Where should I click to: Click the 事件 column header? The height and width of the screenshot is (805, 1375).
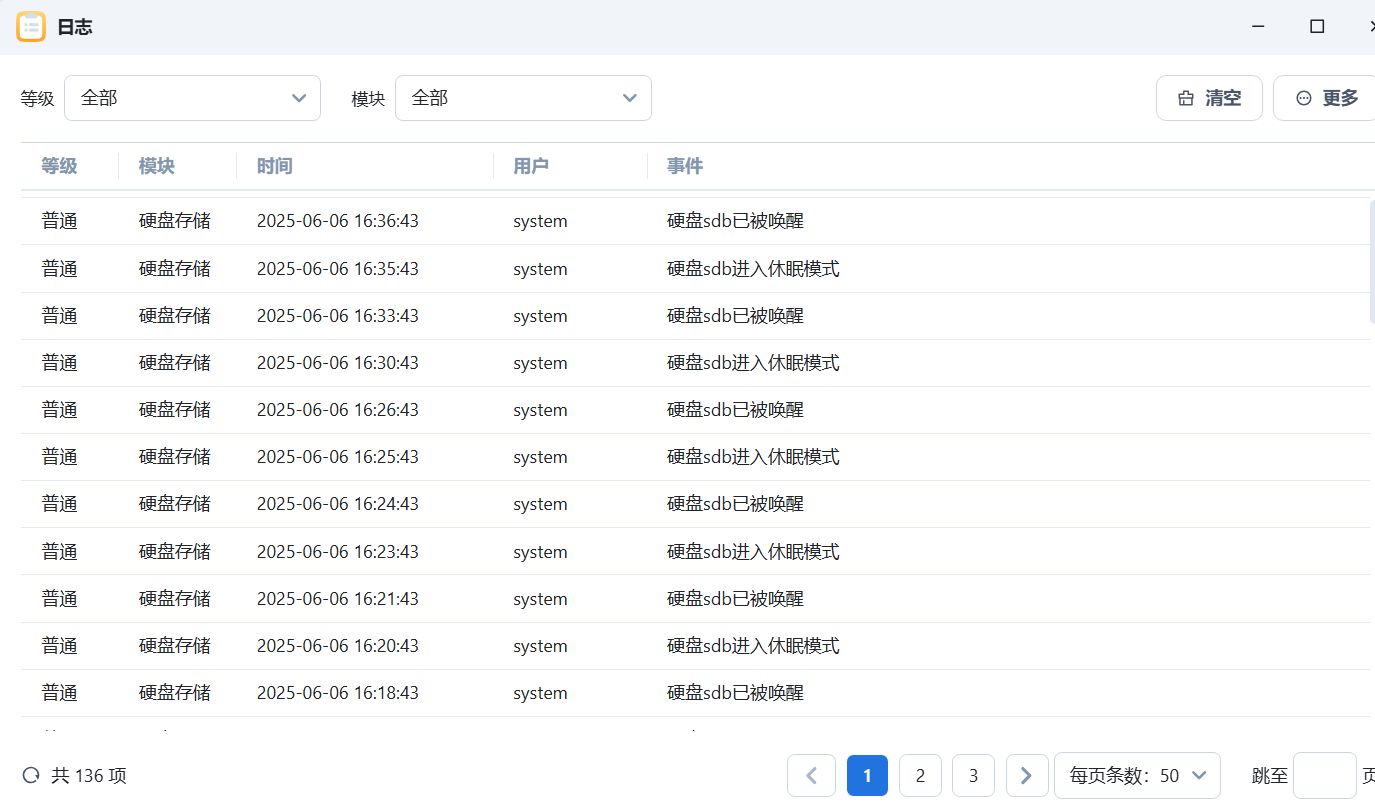tap(685, 166)
